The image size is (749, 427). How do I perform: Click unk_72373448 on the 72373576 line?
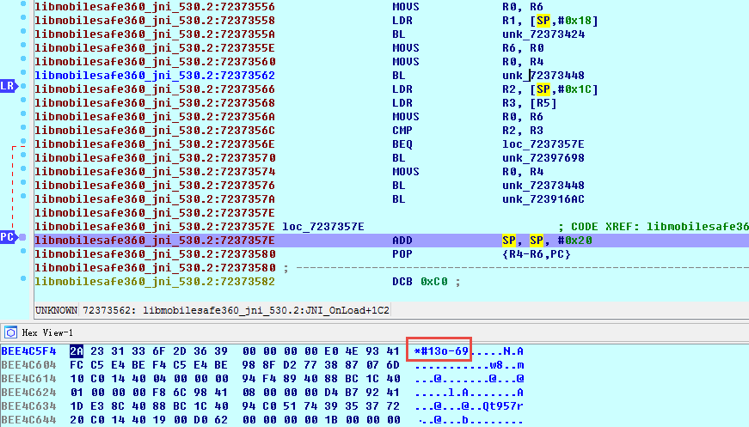[543, 185]
